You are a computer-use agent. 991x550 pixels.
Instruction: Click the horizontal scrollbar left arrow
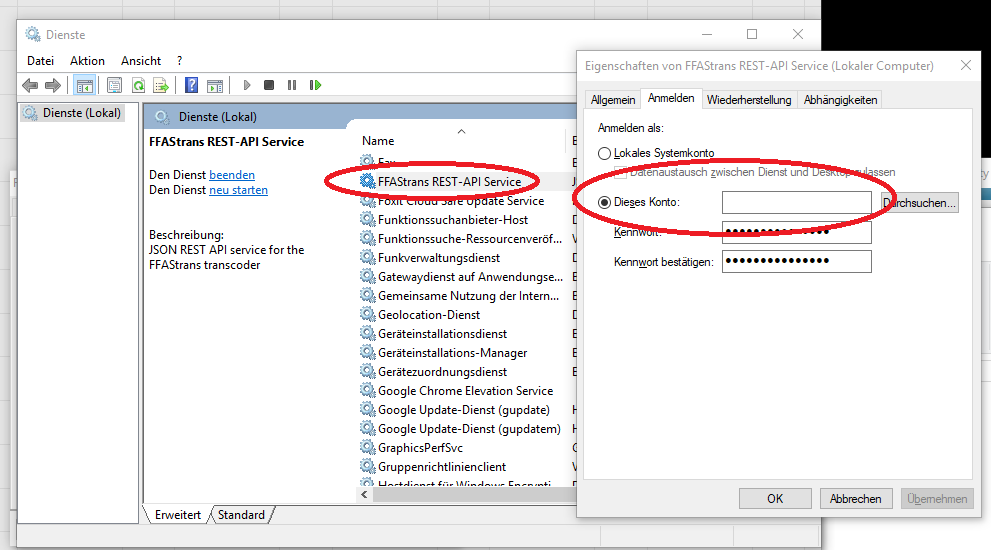pyautogui.click(x=364, y=494)
